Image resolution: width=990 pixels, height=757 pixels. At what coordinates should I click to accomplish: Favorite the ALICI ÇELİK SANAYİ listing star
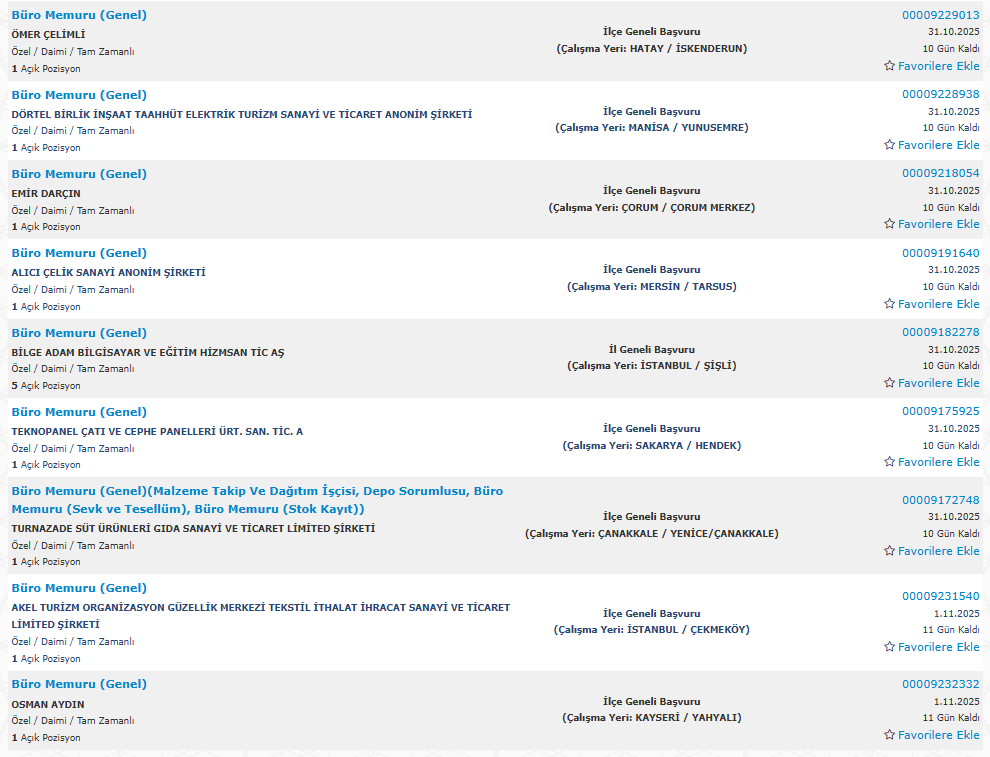pyautogui.click(x=889, y=304)
